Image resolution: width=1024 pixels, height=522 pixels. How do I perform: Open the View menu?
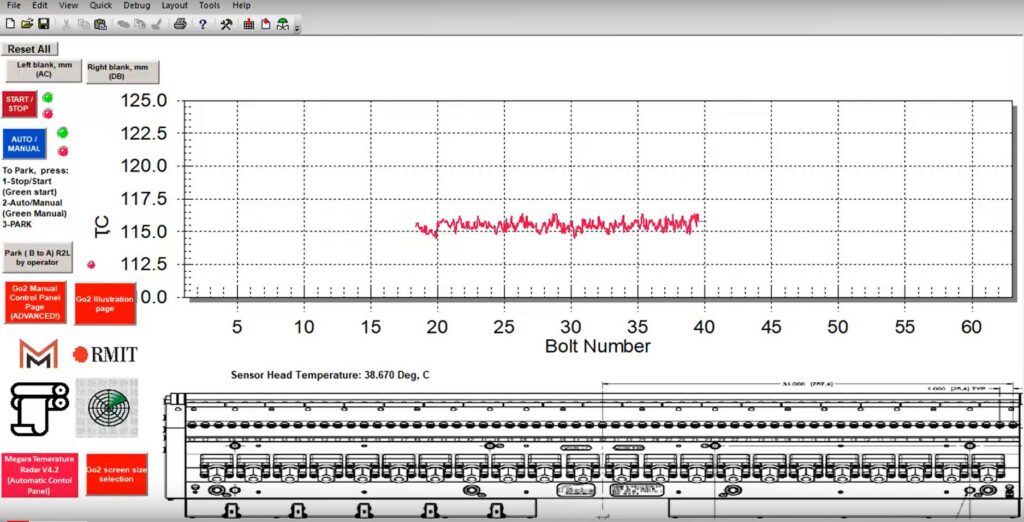pyautogui.click(x=68, y=5)
